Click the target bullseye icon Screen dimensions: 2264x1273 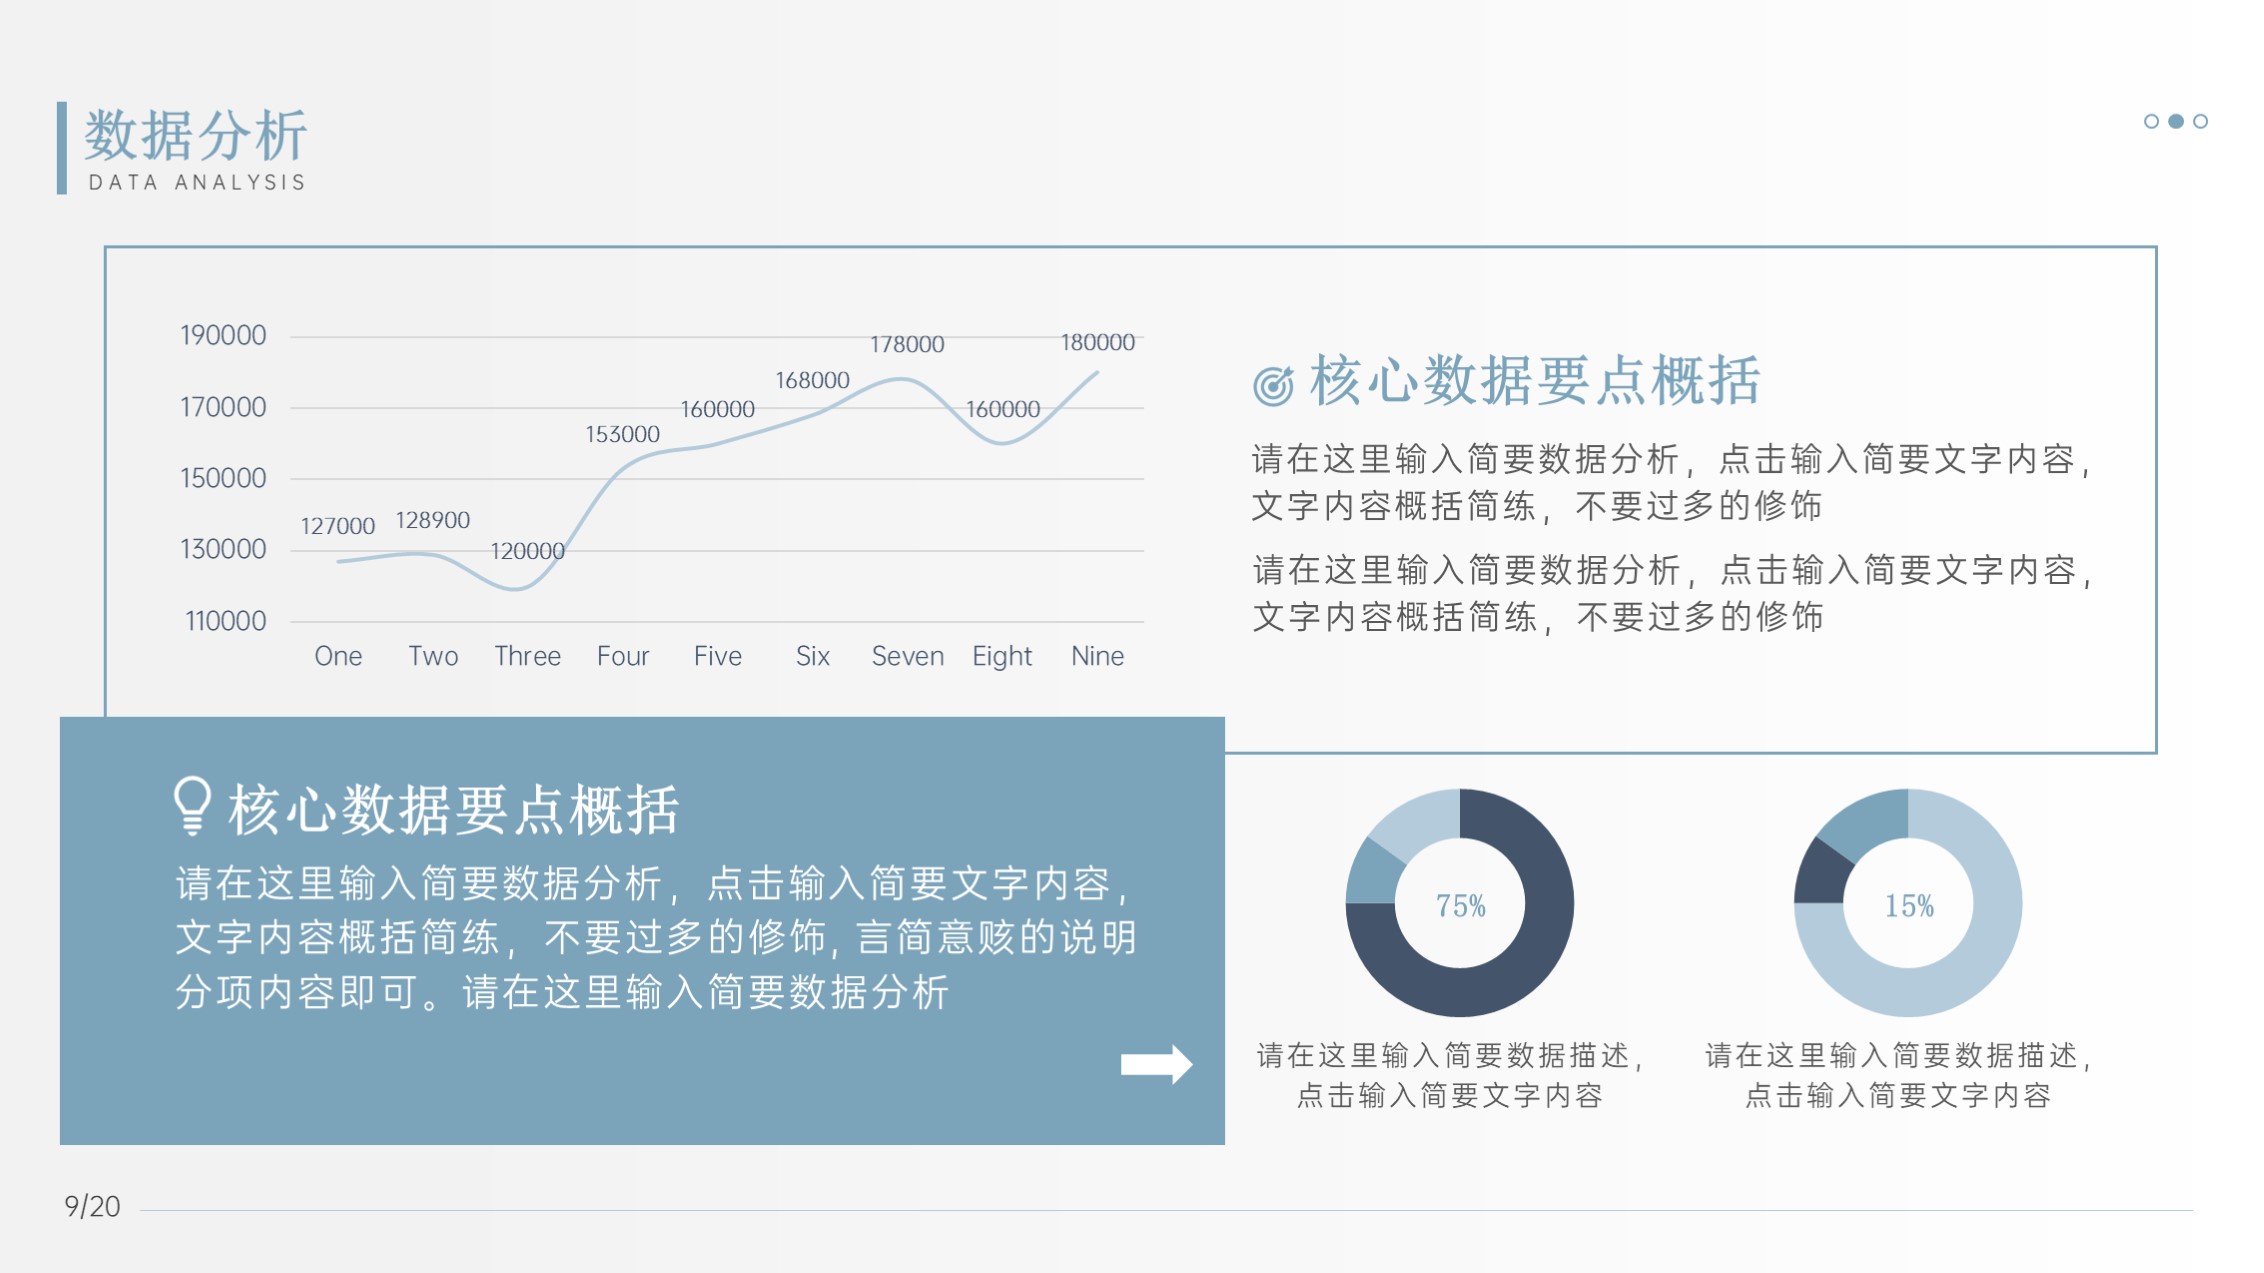pyautogui.click(x=1273, y=385)
